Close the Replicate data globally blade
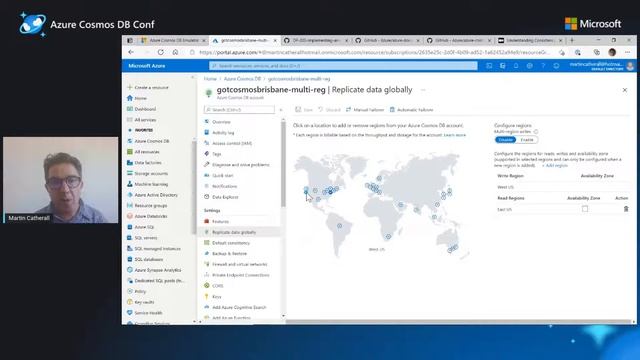640x360 pixels. [x=624, y=90]
